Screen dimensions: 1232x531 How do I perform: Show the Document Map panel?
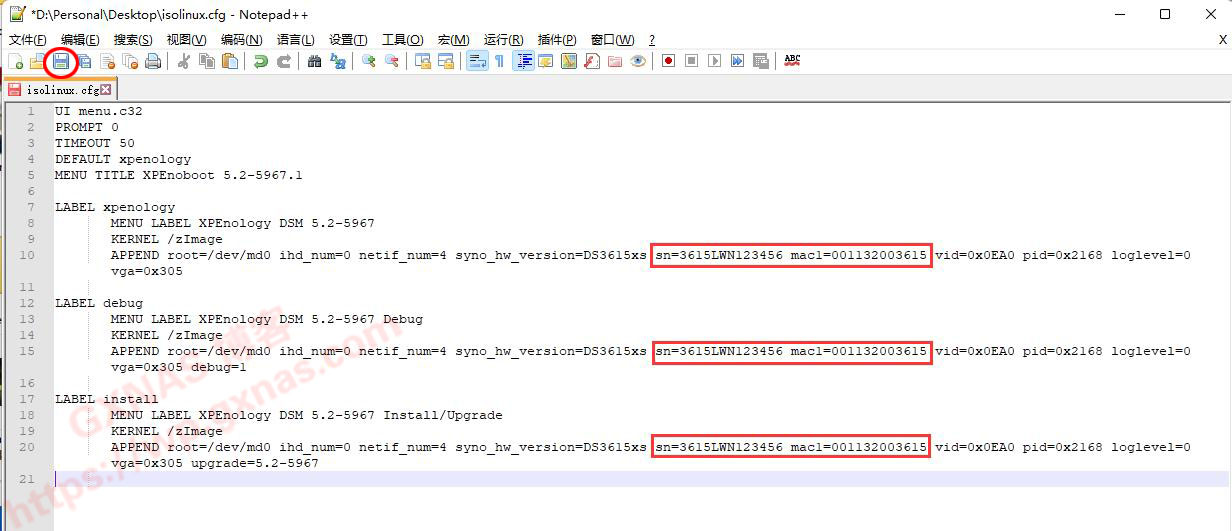pos(569,61)
